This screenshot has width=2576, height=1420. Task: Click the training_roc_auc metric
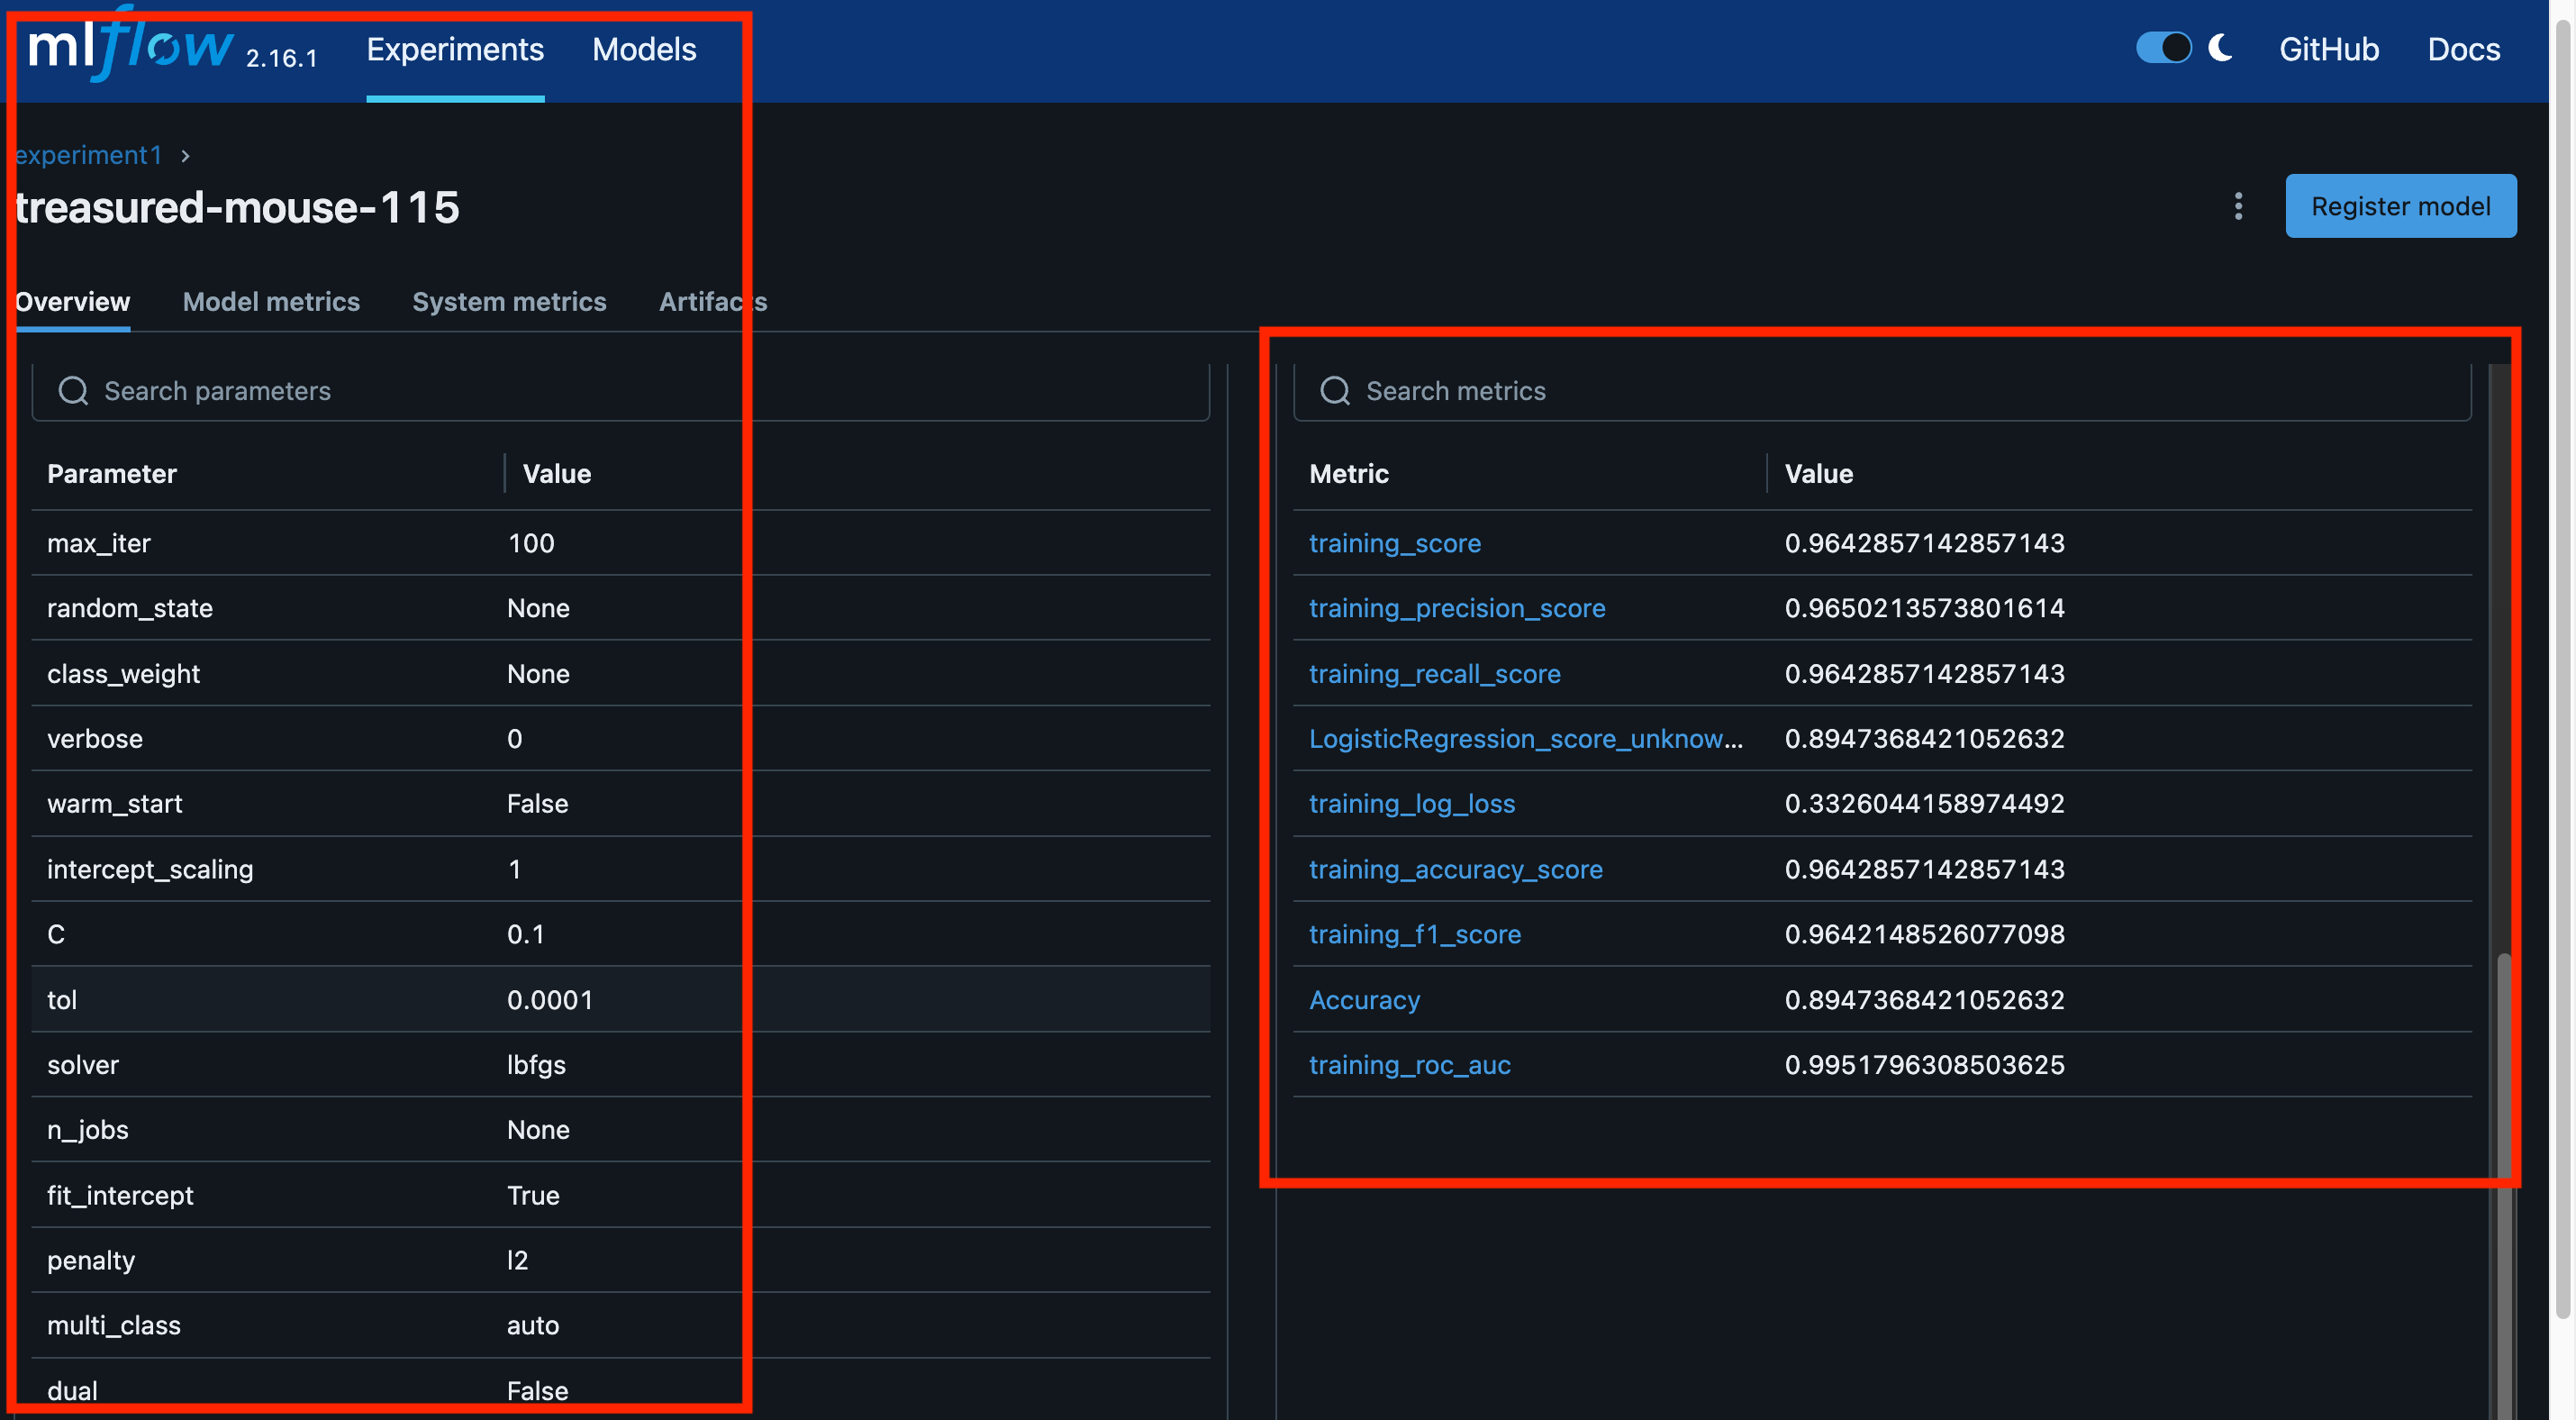click(x=1409, y=1065)
